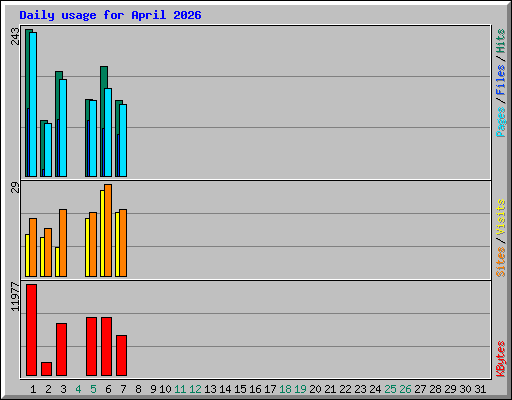Click the day 3 yellow Visits bar

pos(58,262)
